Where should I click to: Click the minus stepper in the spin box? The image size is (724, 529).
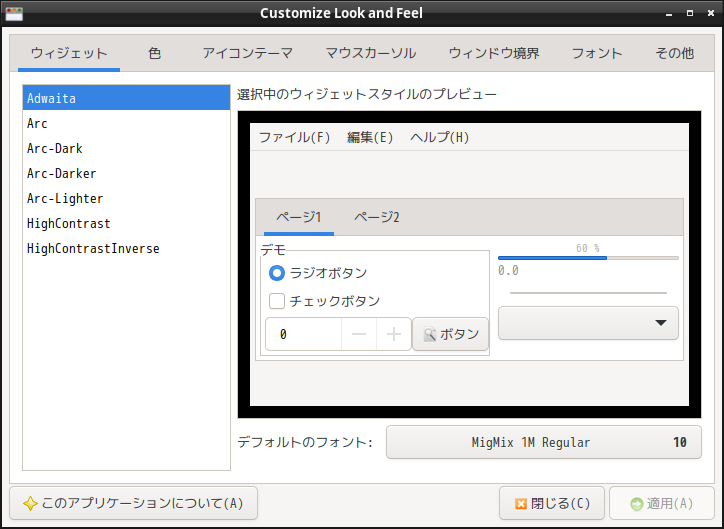[x=359, y=335]
